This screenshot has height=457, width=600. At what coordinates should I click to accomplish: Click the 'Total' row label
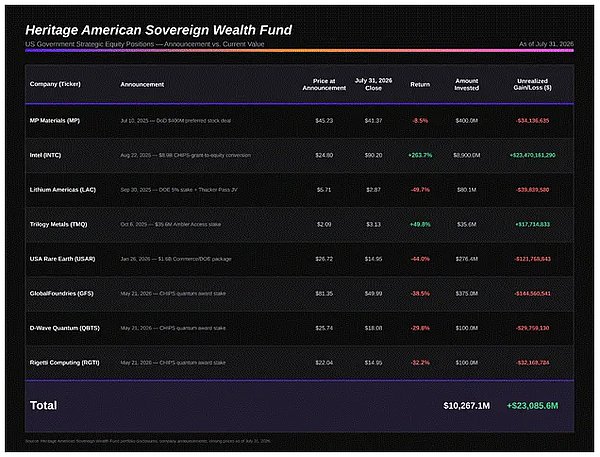pyautogui.click(x=43, y=405)
